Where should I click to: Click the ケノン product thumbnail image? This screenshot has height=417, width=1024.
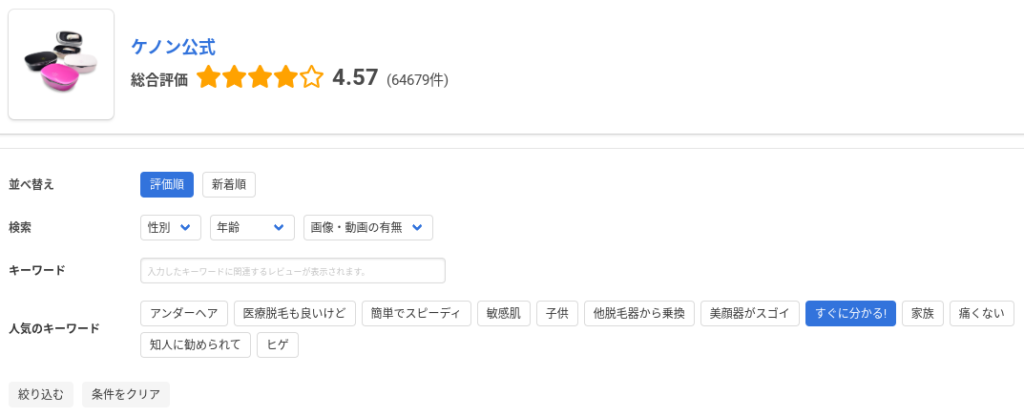pos(61,64)
